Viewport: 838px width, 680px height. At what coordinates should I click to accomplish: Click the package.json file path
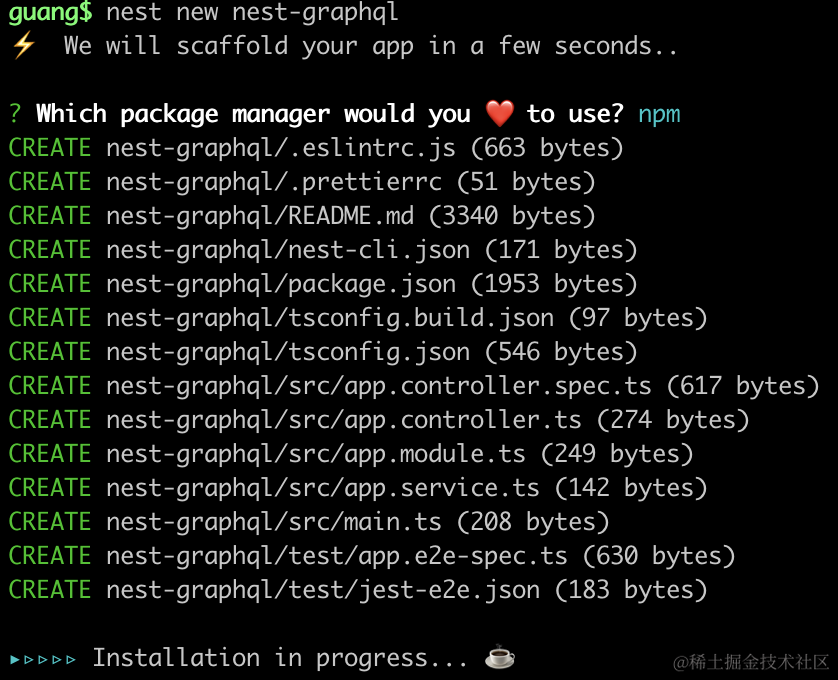tap(280, 284)
